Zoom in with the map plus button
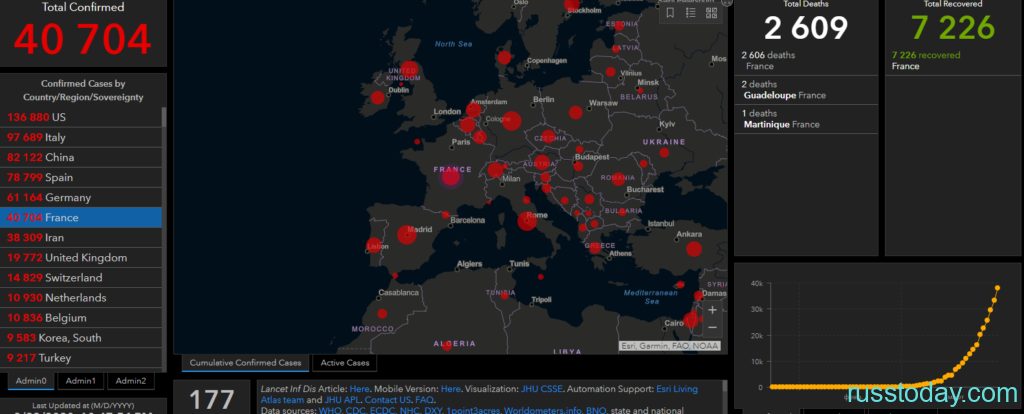 click(x=712, y=310)
